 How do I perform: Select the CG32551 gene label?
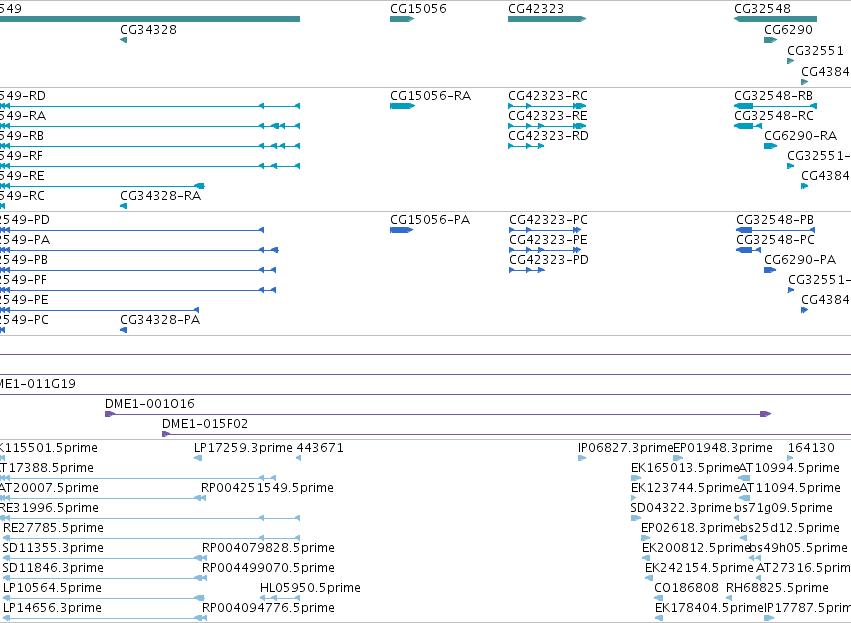[815, 51]
